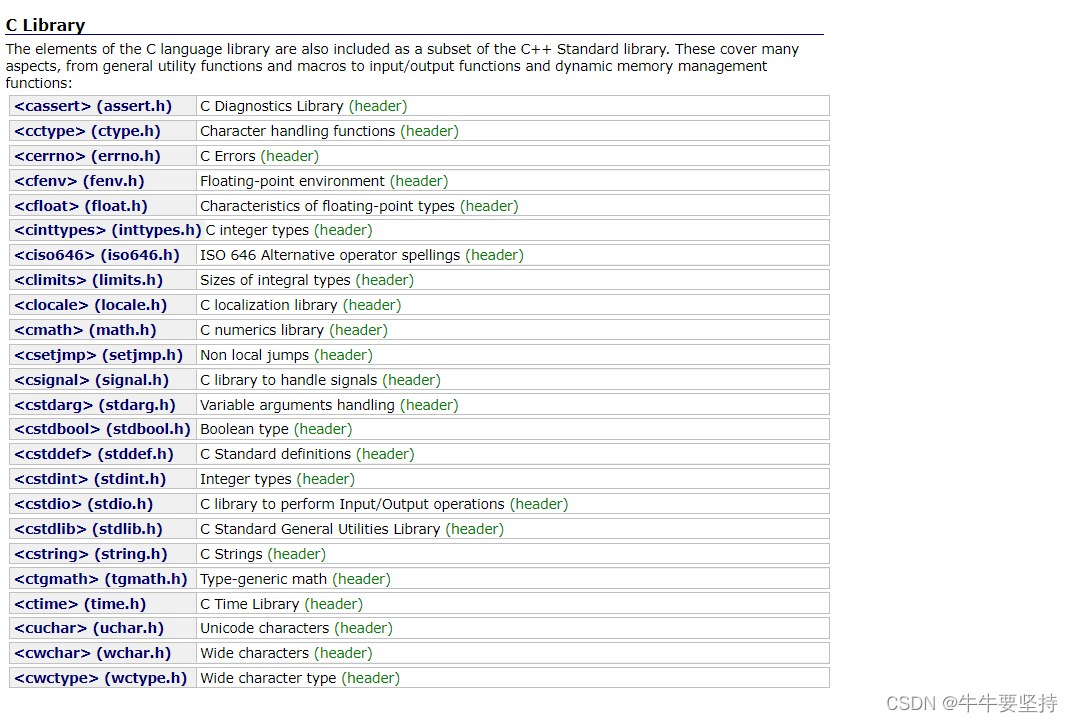Click 'C library to perform Input/Output operations'
Image resolution: width=1073 pixels, height=722 pixels.
click(x=352, y=504)
